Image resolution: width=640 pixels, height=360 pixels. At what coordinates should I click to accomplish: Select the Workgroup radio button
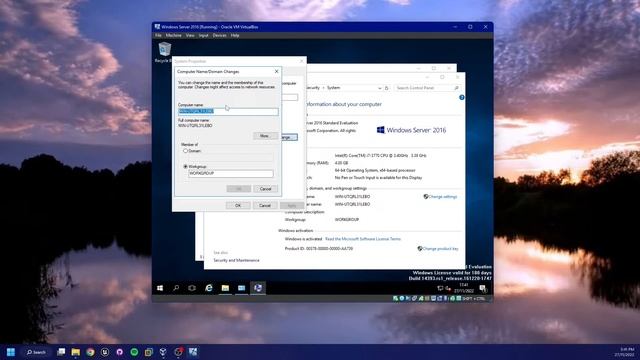pos(185,167)
